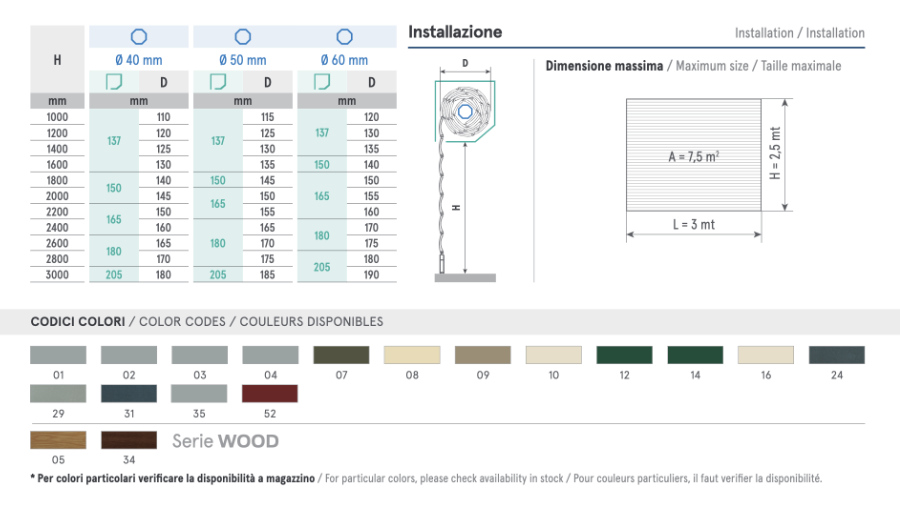Click the octagon icon above Ø 50 mm
The width and height of the screenshot is (900, 508).
click(242, 37)
